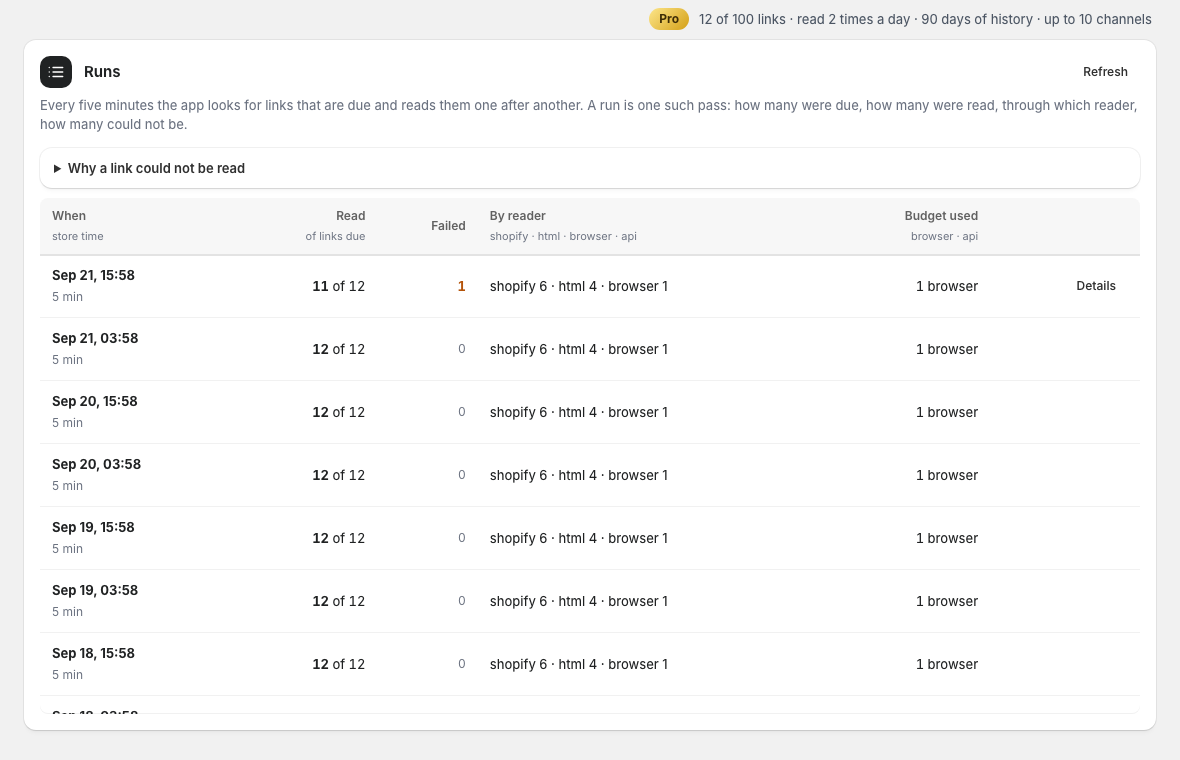Viewport: 1180px width, 760px height.
Task: Click "12 of 12" in the Sep 19, 03:58 row
Action: (339, 602)
